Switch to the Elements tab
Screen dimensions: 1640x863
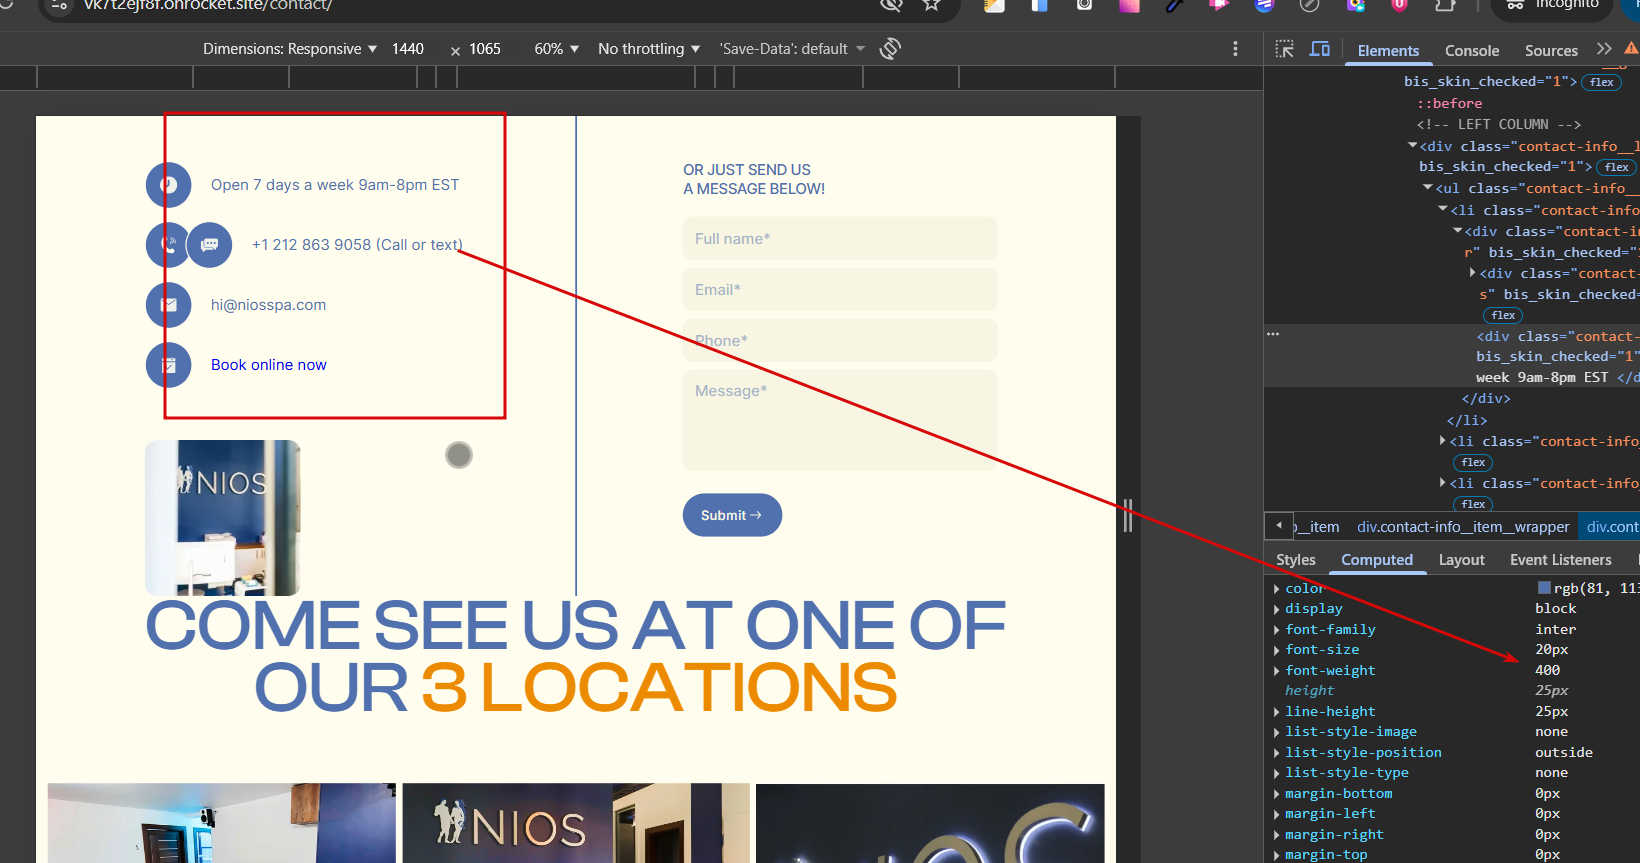(1388, 50)
